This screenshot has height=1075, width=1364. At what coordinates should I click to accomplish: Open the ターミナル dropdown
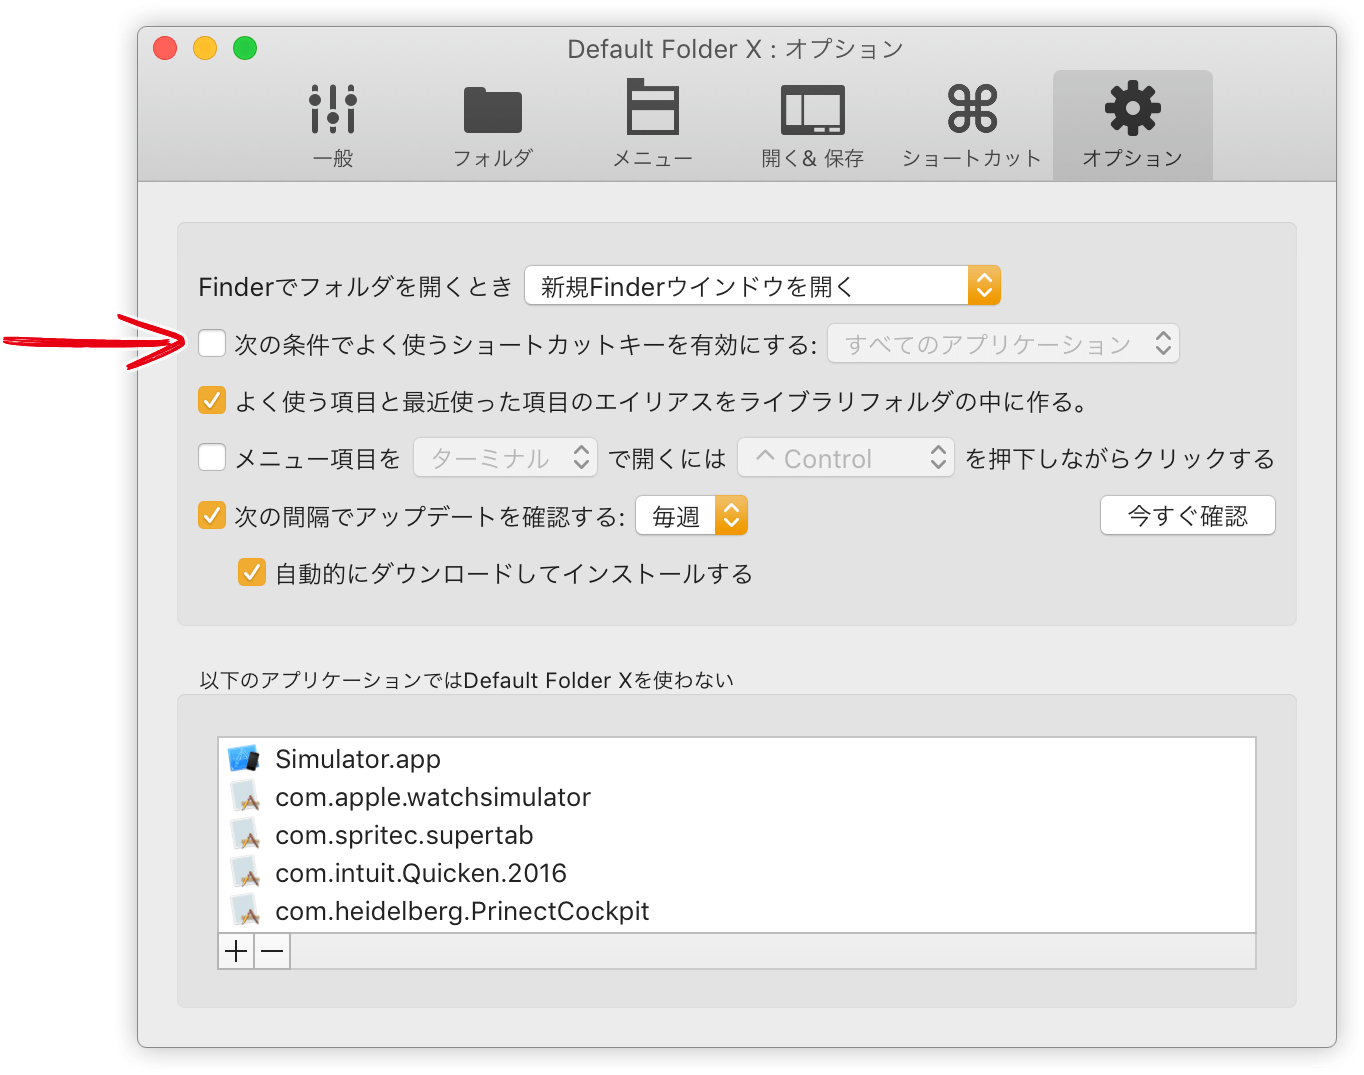pos(505,458)
